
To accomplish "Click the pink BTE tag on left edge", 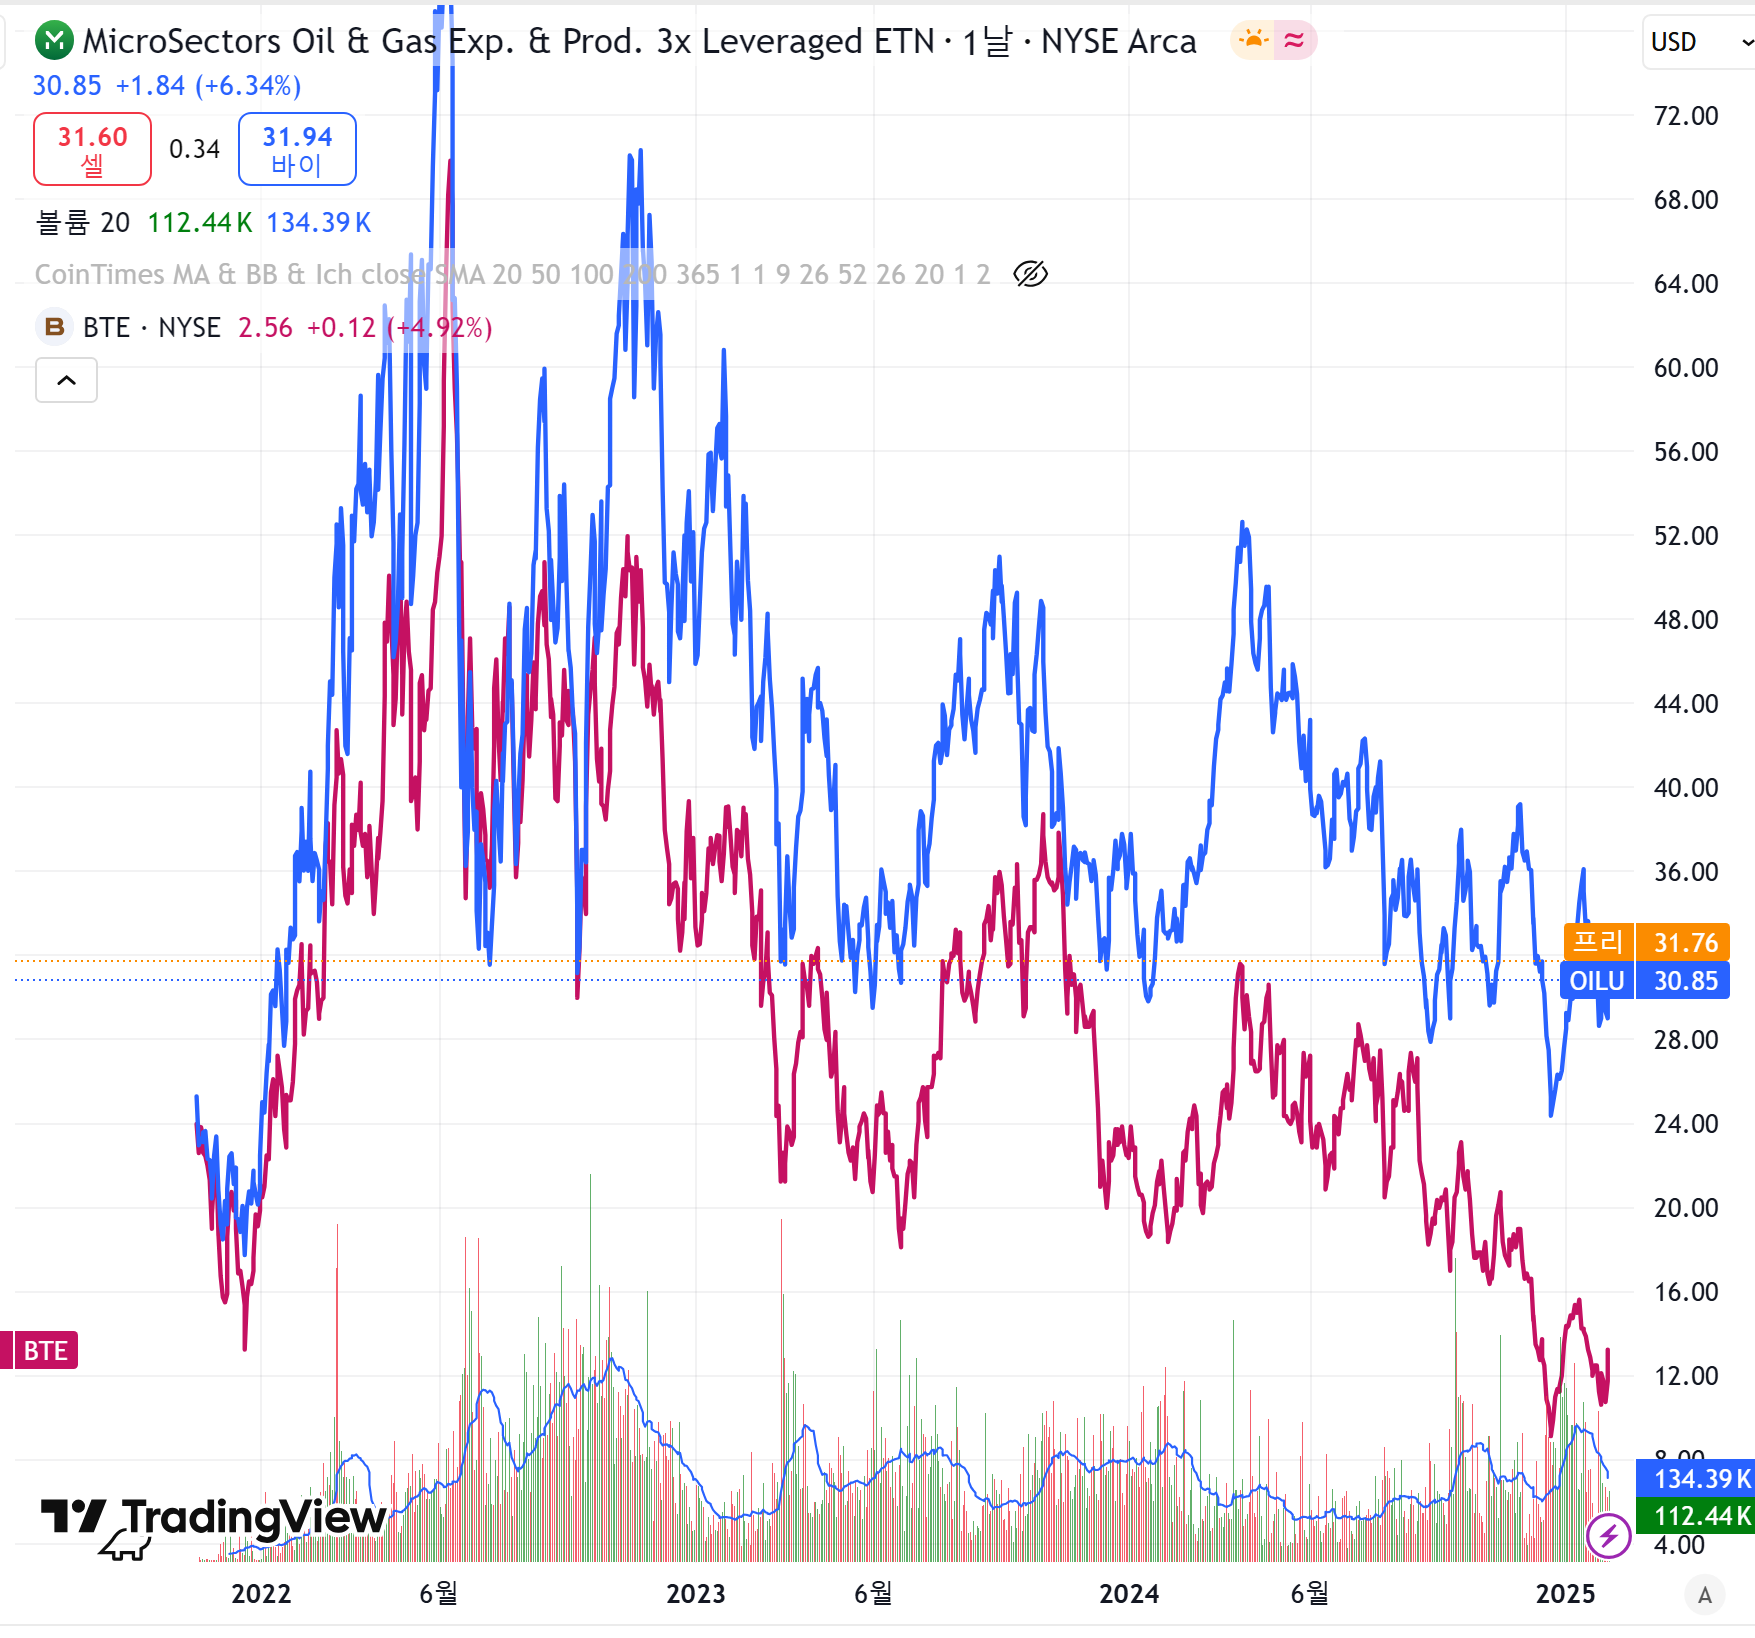I will point(43,1351).
